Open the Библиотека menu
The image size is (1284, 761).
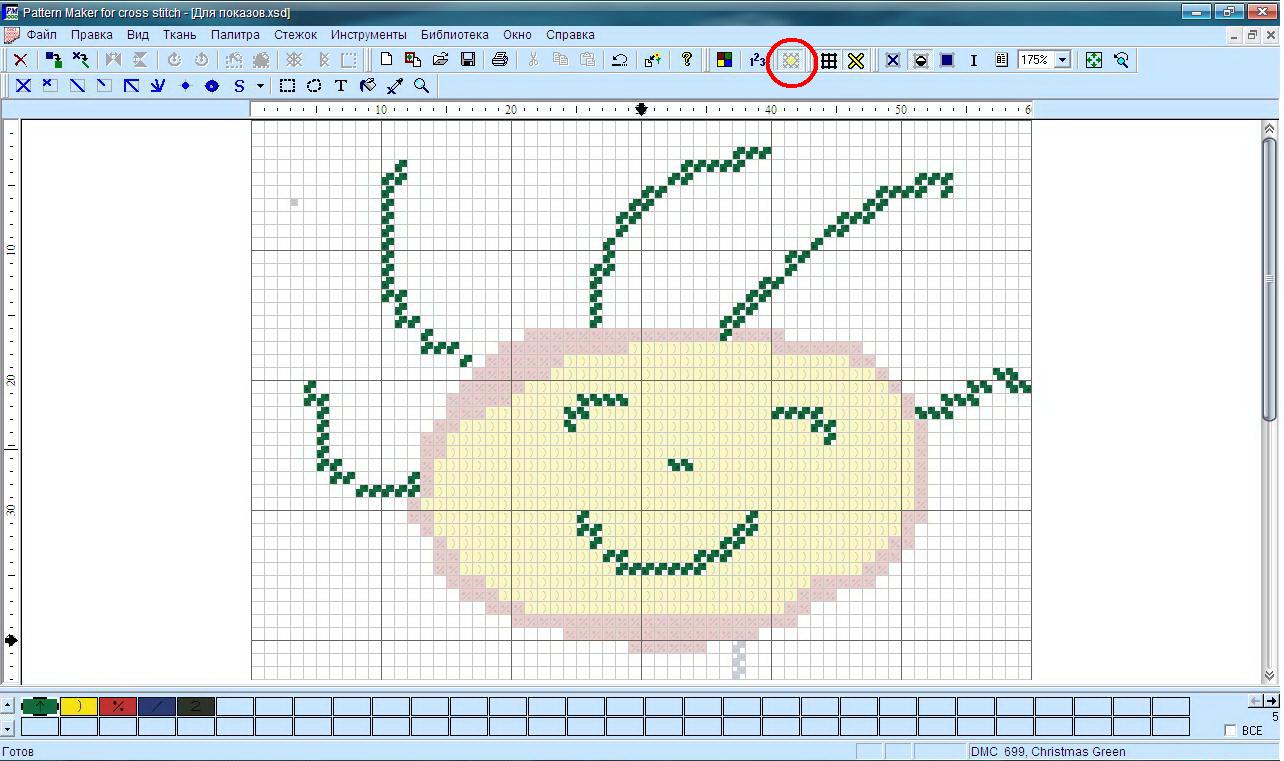454,34
